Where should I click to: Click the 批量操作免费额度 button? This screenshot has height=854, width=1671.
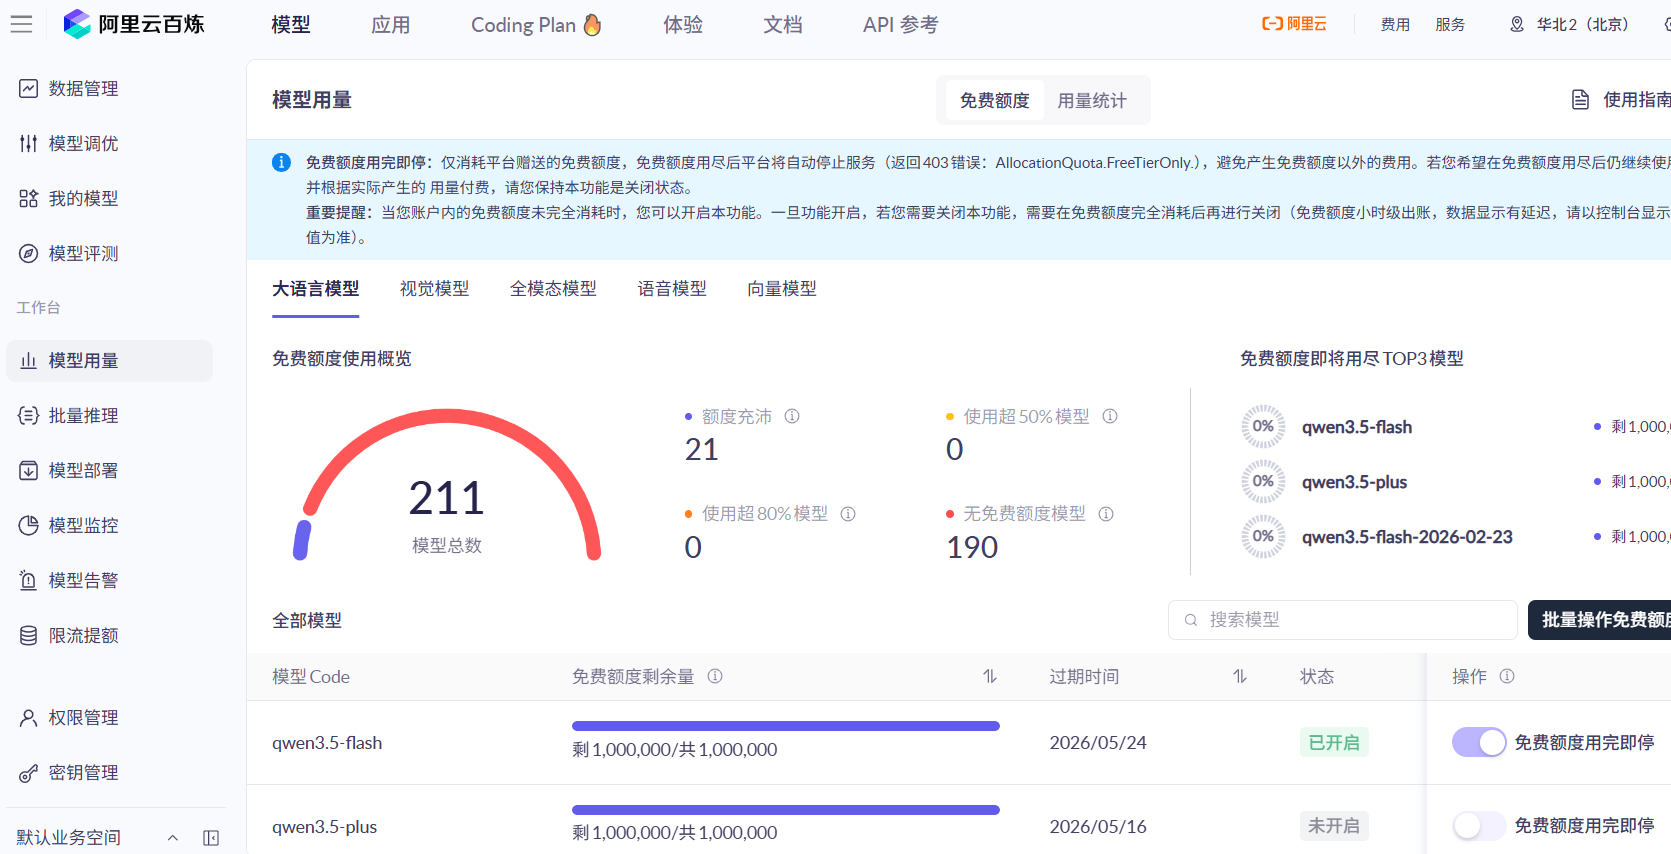point(1600,620)
